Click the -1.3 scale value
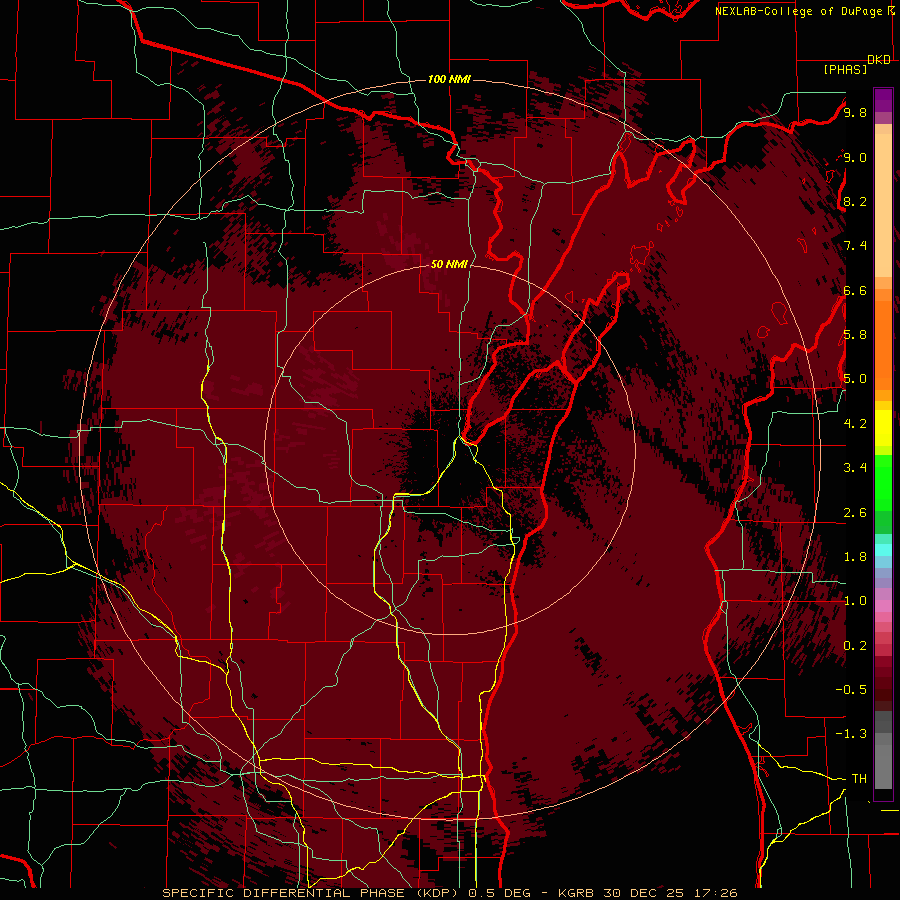 pyautogui.click(x=851, y=734)
